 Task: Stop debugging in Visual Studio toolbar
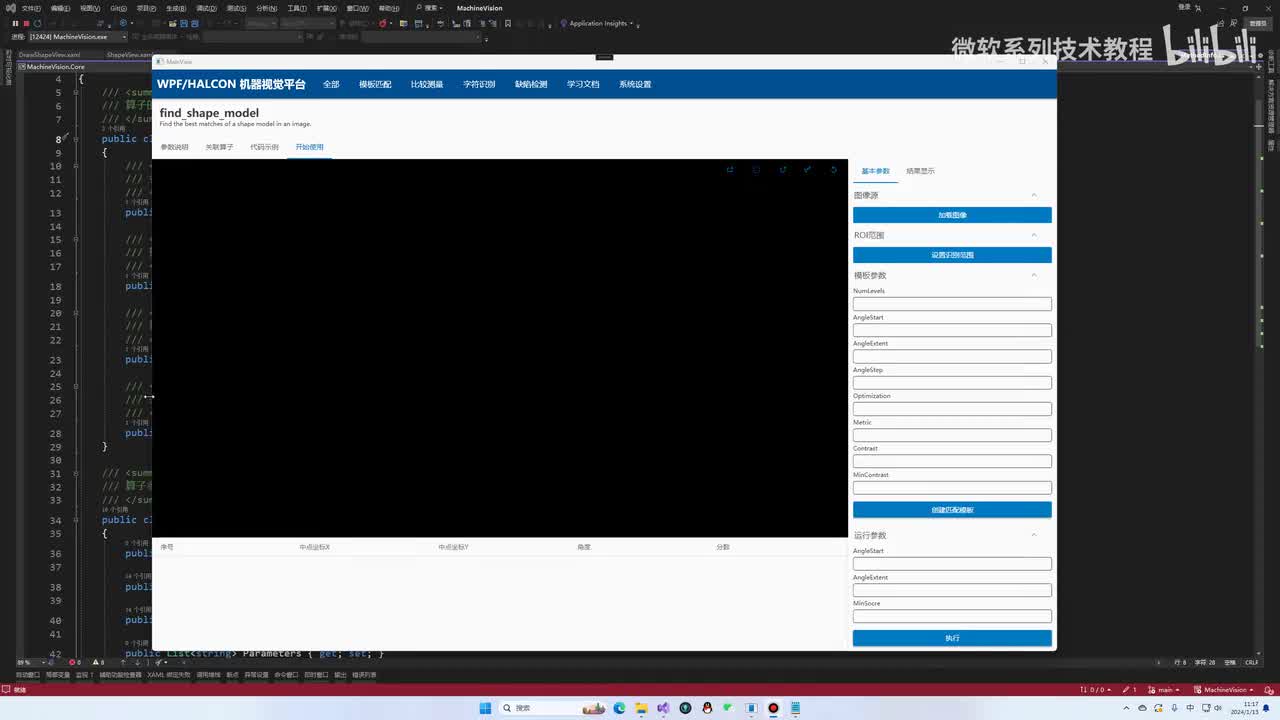[x=26, y=23]
